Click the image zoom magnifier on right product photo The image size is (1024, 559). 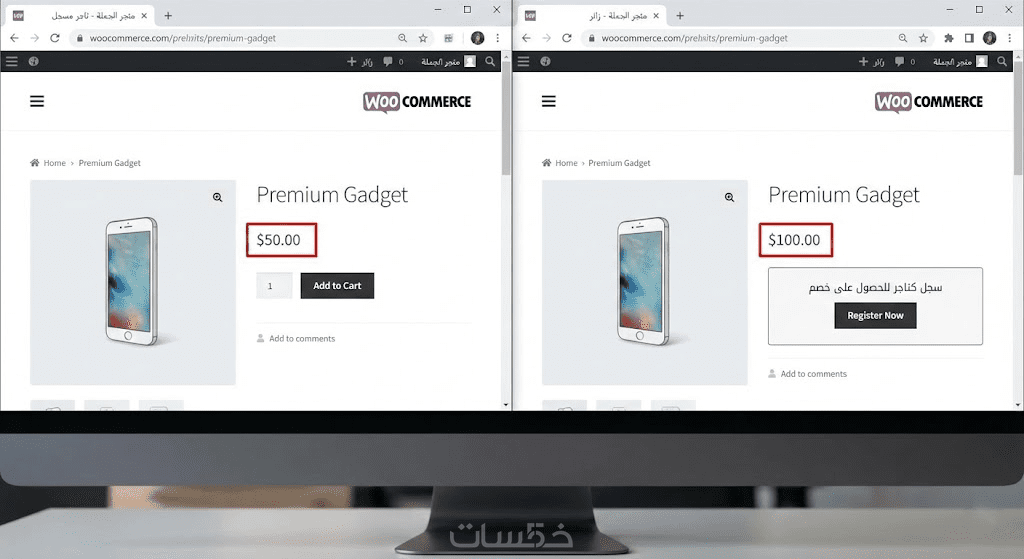729,197
